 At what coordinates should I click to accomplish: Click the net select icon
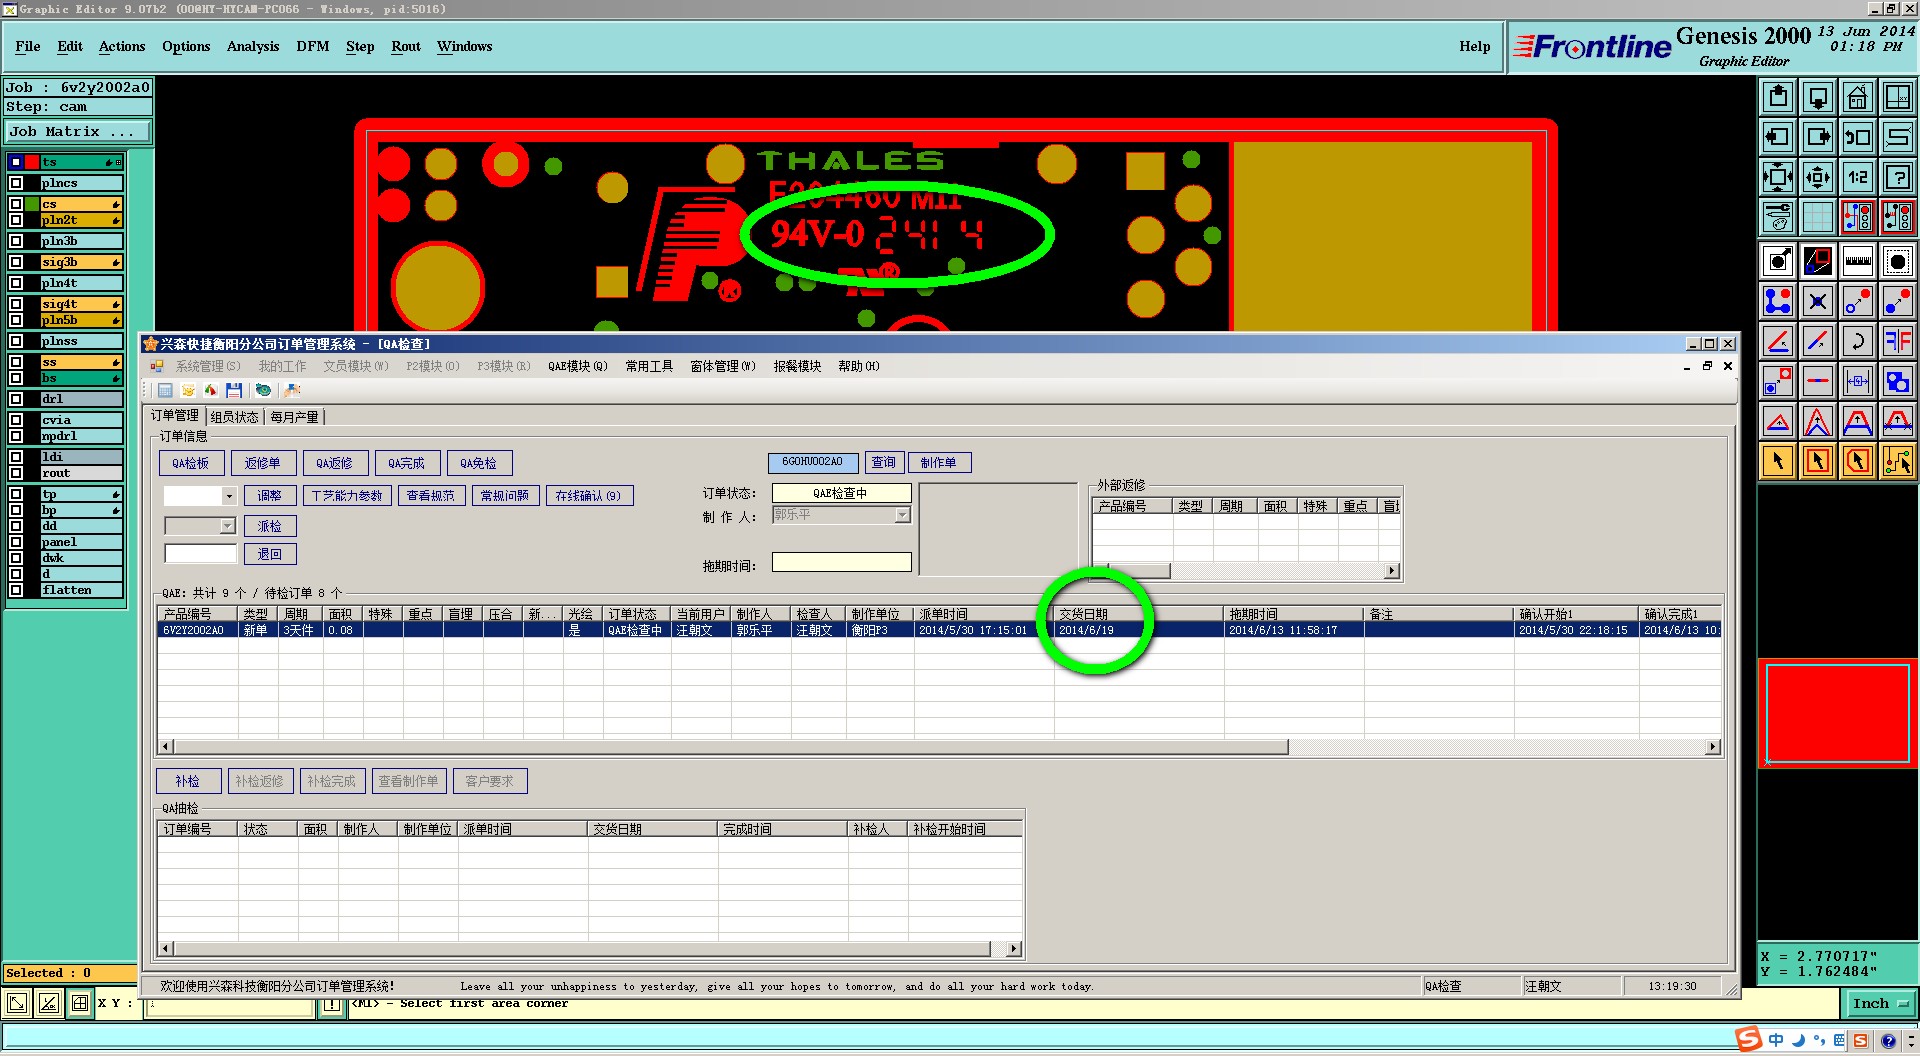pos(1897,461)
